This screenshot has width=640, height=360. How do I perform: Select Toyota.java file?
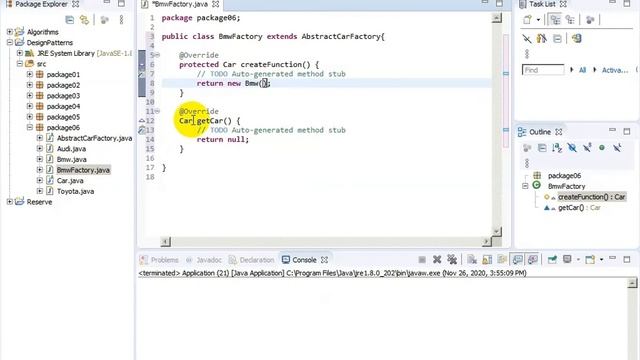click(75, 191)
